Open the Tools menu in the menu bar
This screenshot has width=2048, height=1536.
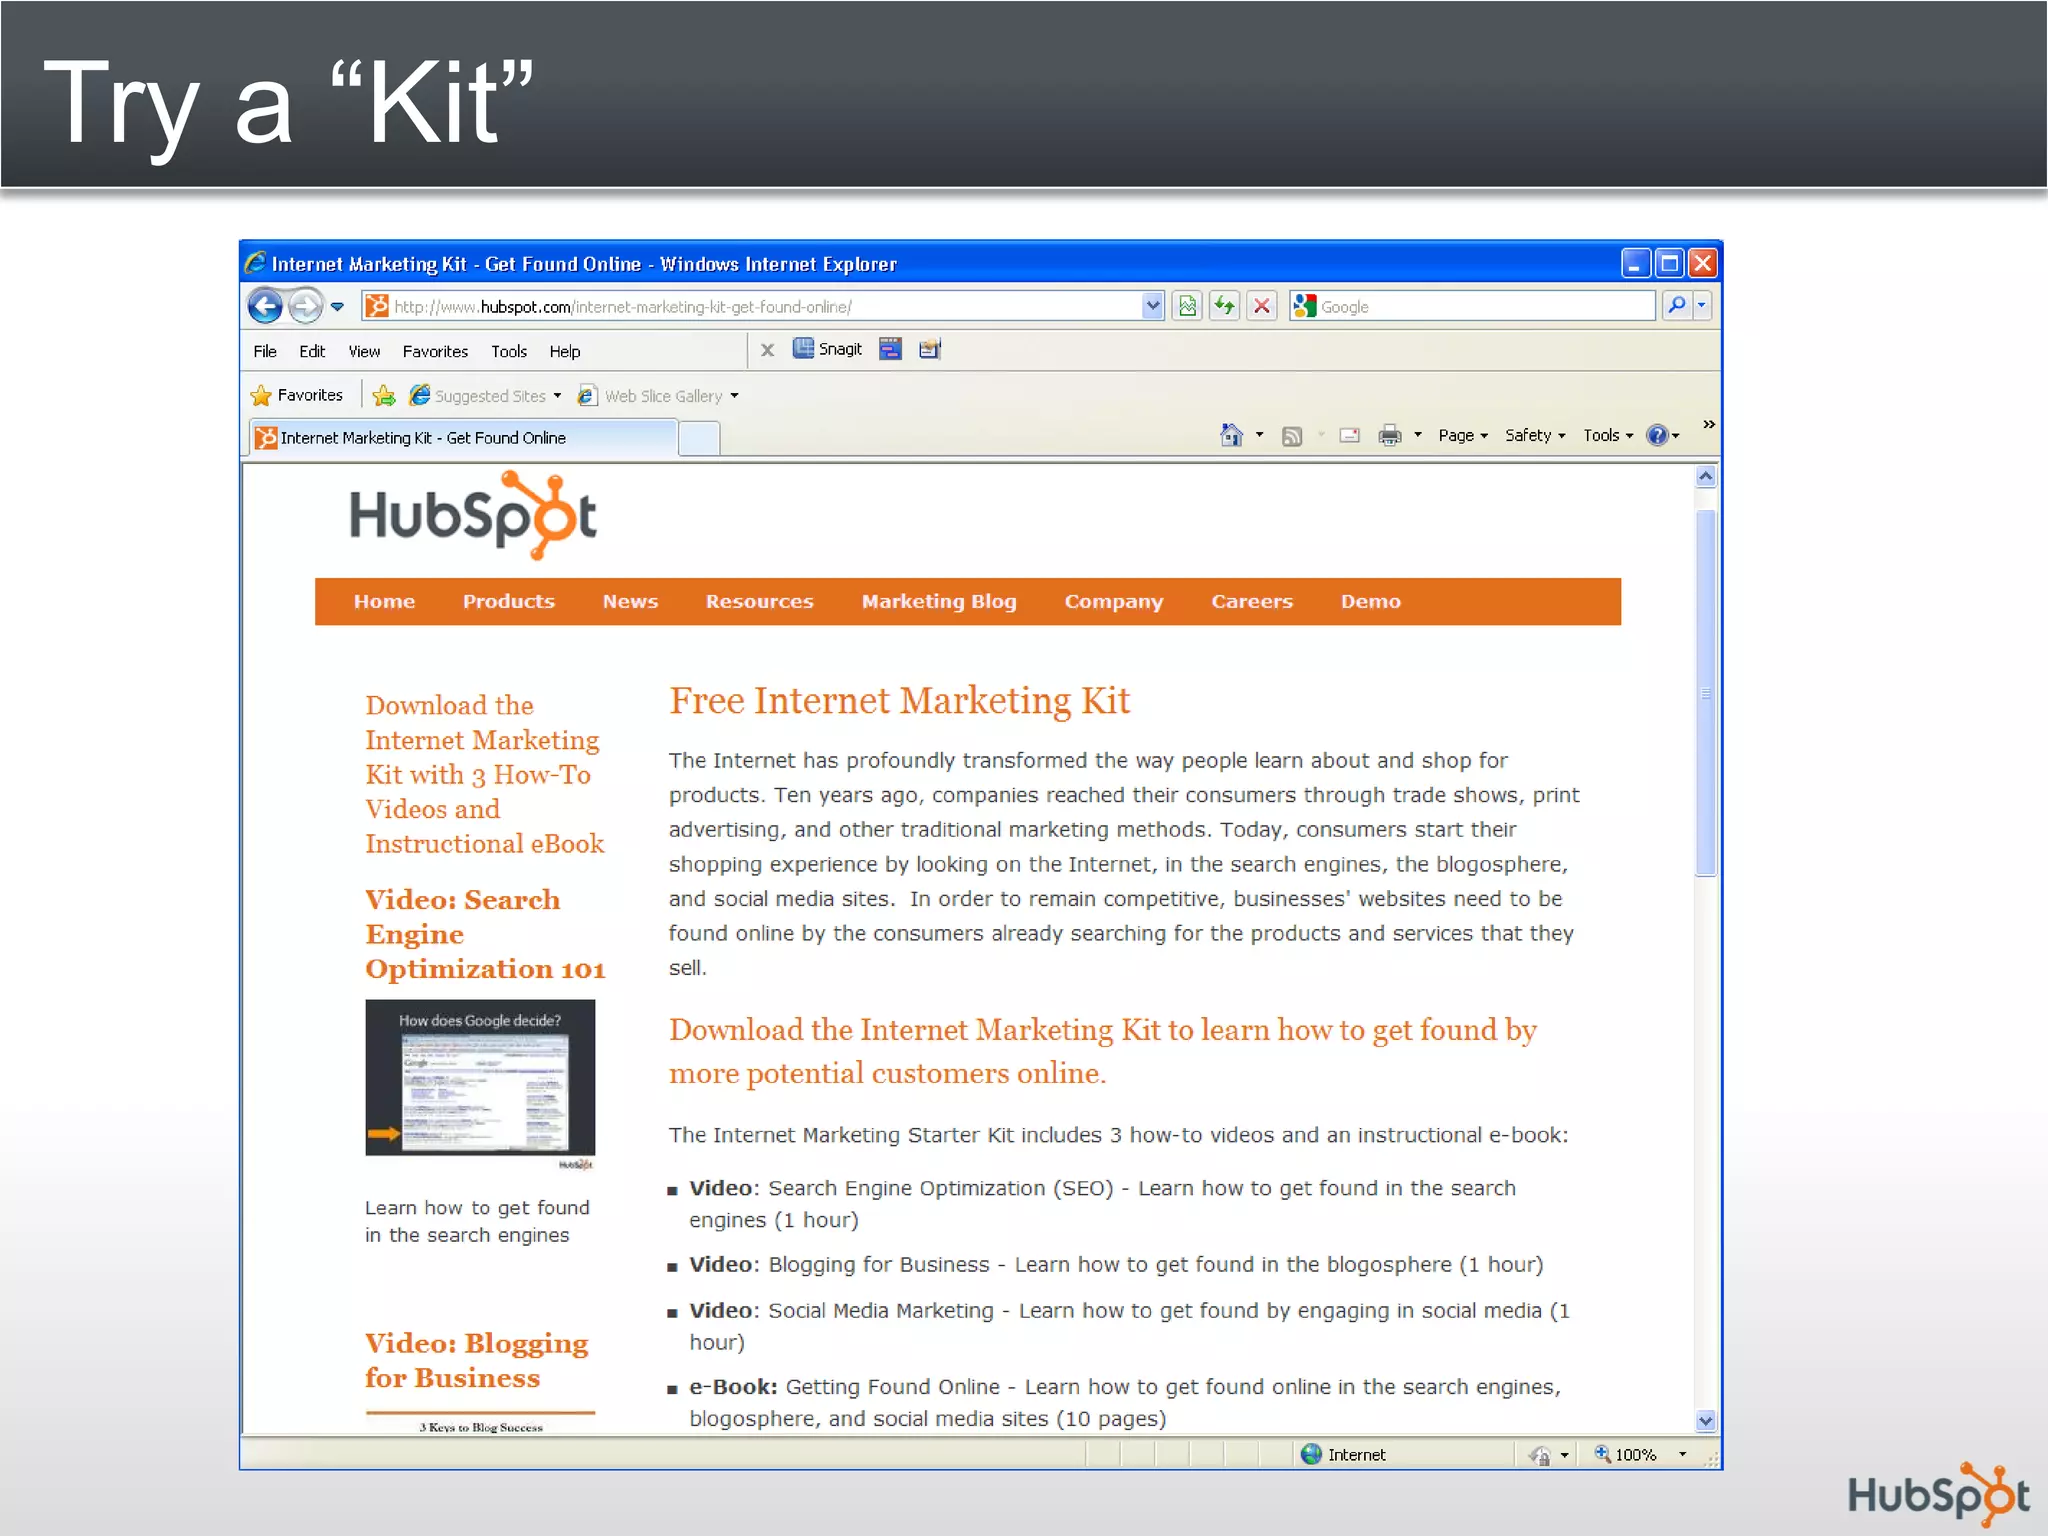(509, 351)
